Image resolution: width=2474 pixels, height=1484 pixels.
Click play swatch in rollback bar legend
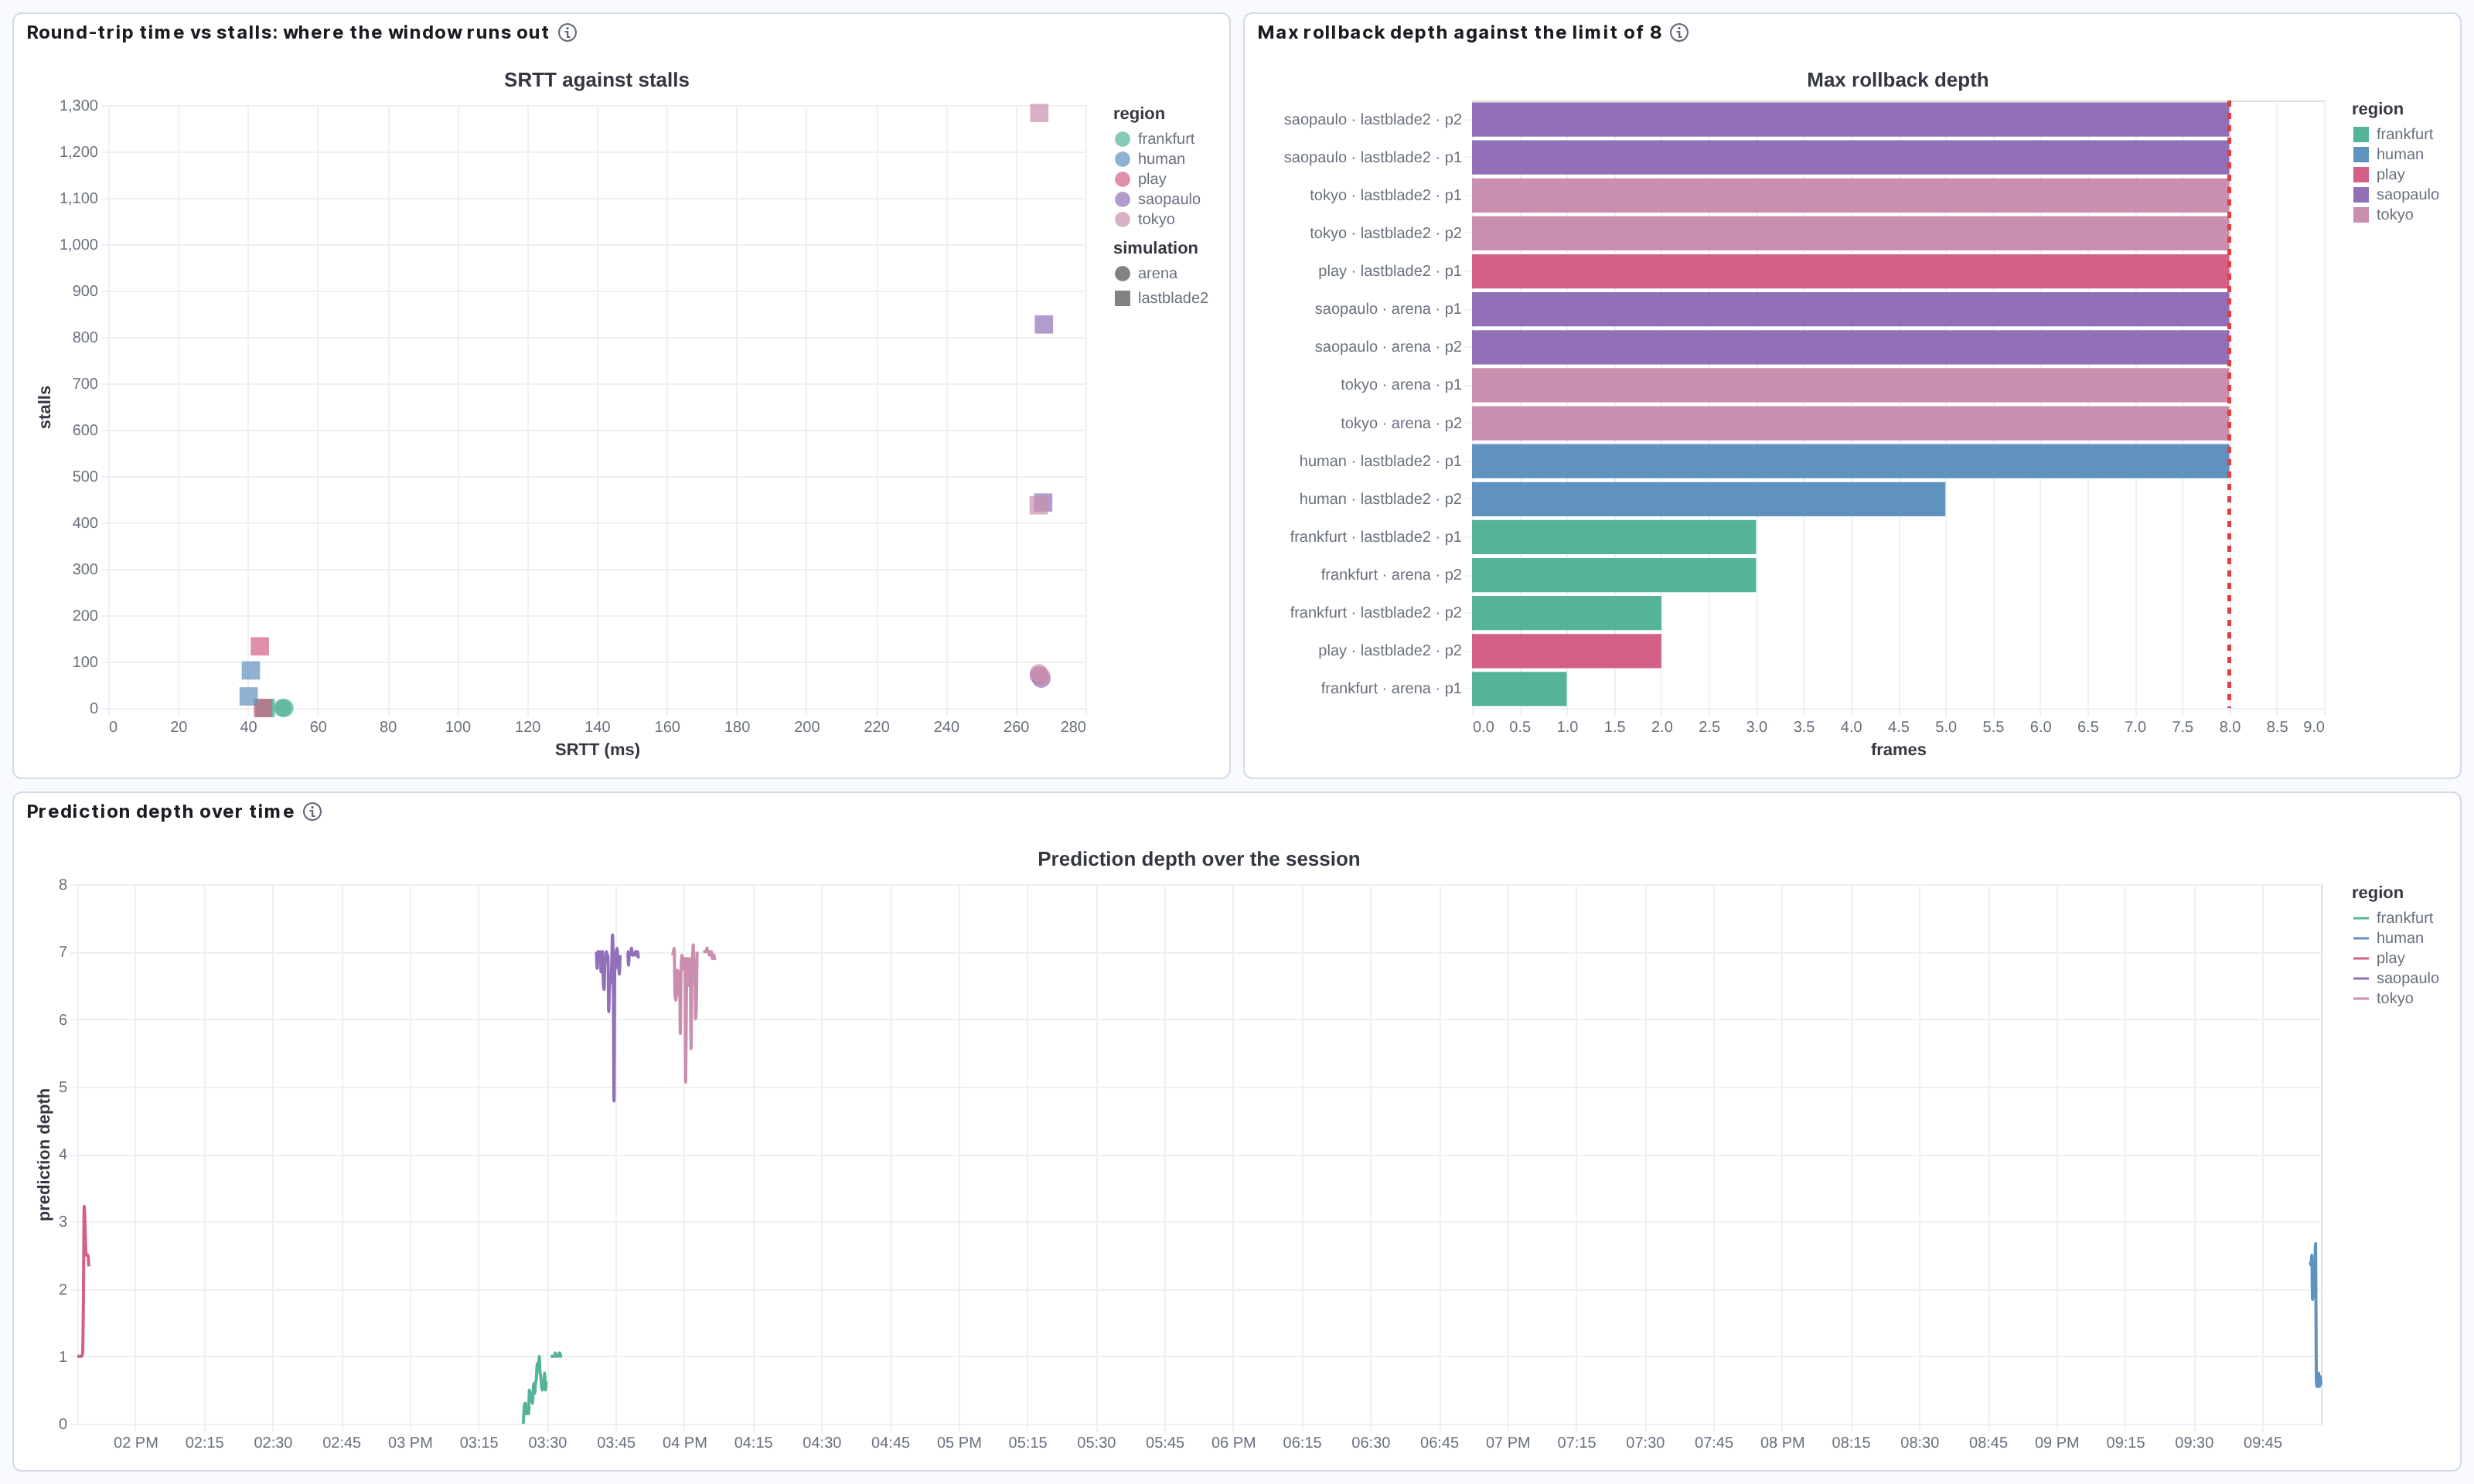(2361, 175)
